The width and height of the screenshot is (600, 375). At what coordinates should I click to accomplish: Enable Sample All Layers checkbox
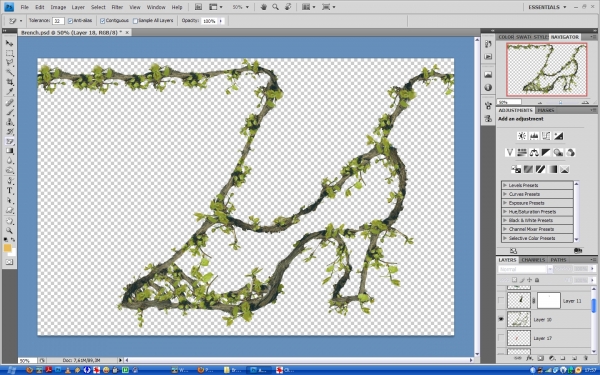click(135, 21)
